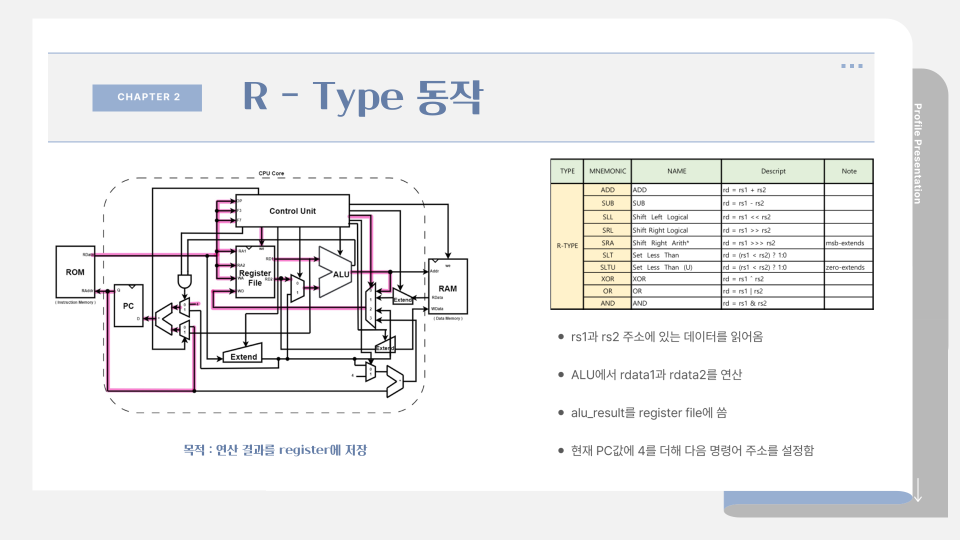Click the SLL mnemonic cell

(607, 217)
